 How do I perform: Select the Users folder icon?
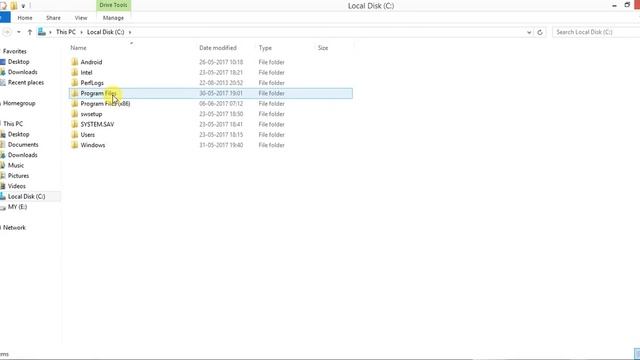74,135
